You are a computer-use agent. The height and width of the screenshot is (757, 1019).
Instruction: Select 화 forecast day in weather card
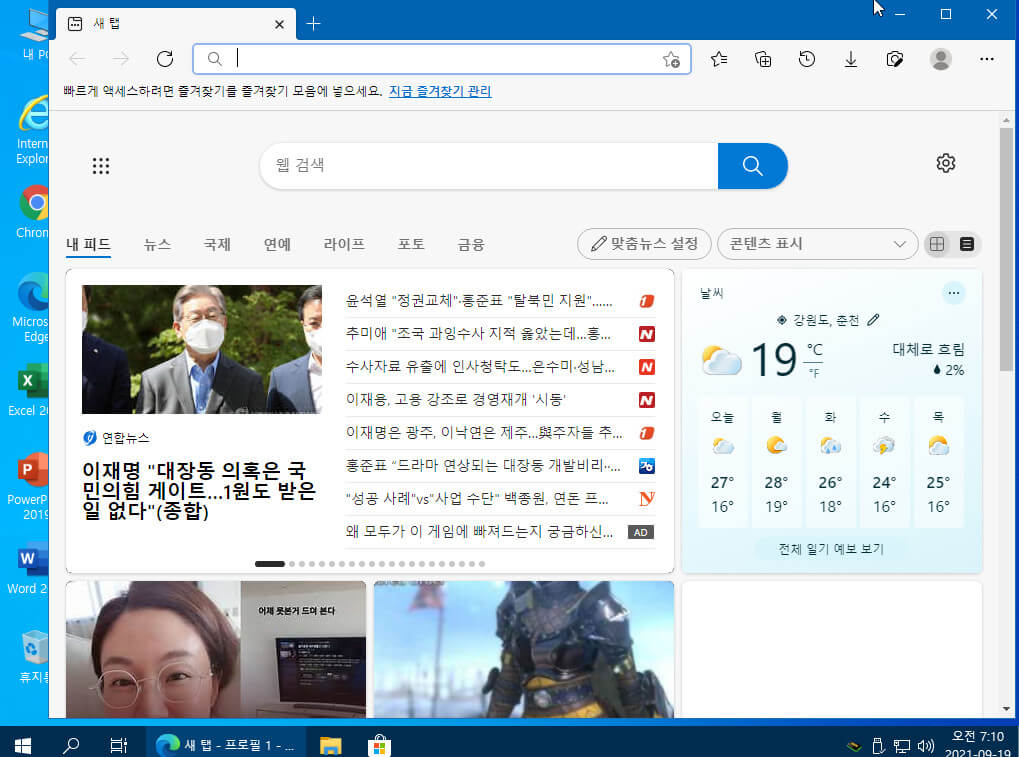830,462
